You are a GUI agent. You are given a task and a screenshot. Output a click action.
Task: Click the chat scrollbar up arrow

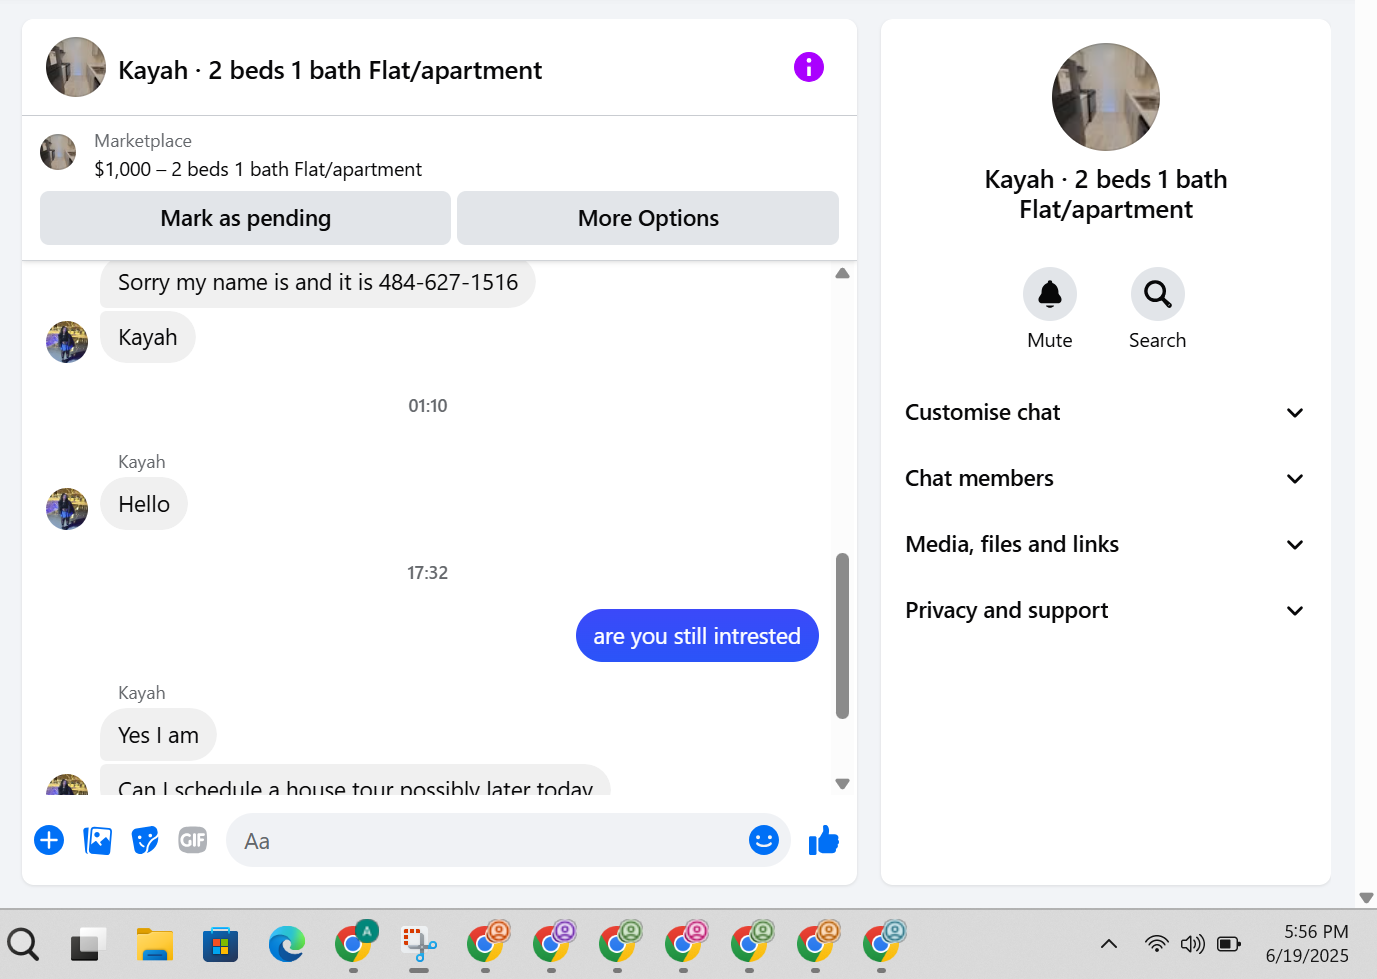pos(842,273)
